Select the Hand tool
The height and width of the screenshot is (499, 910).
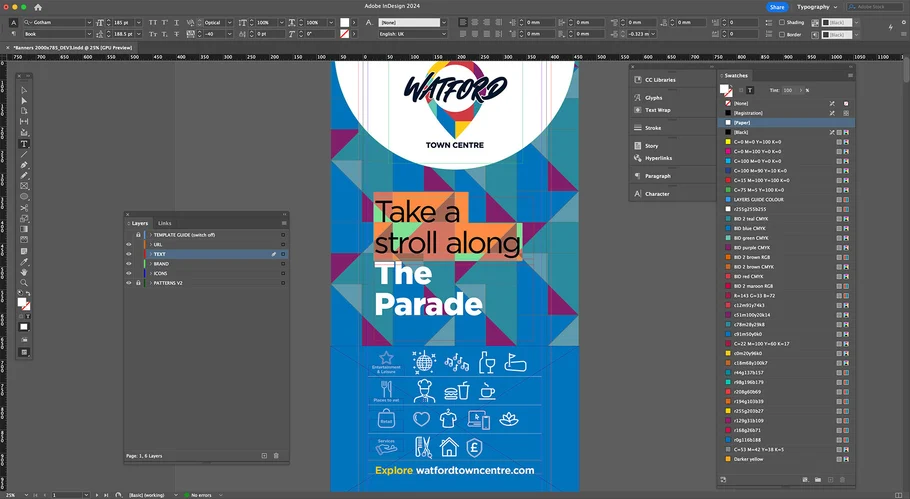(x=24, y=272)
